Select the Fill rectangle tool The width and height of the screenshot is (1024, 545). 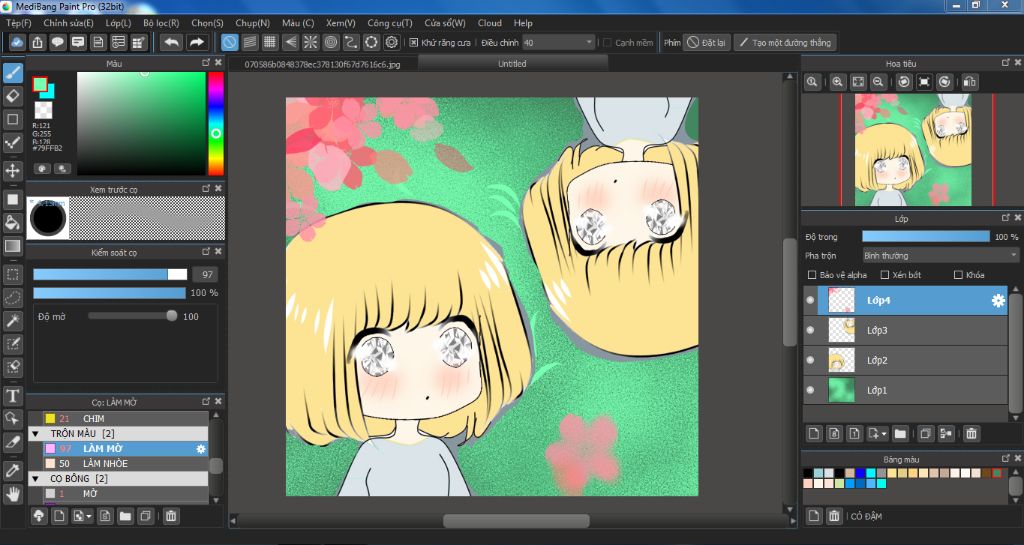[x=12, y=200]
